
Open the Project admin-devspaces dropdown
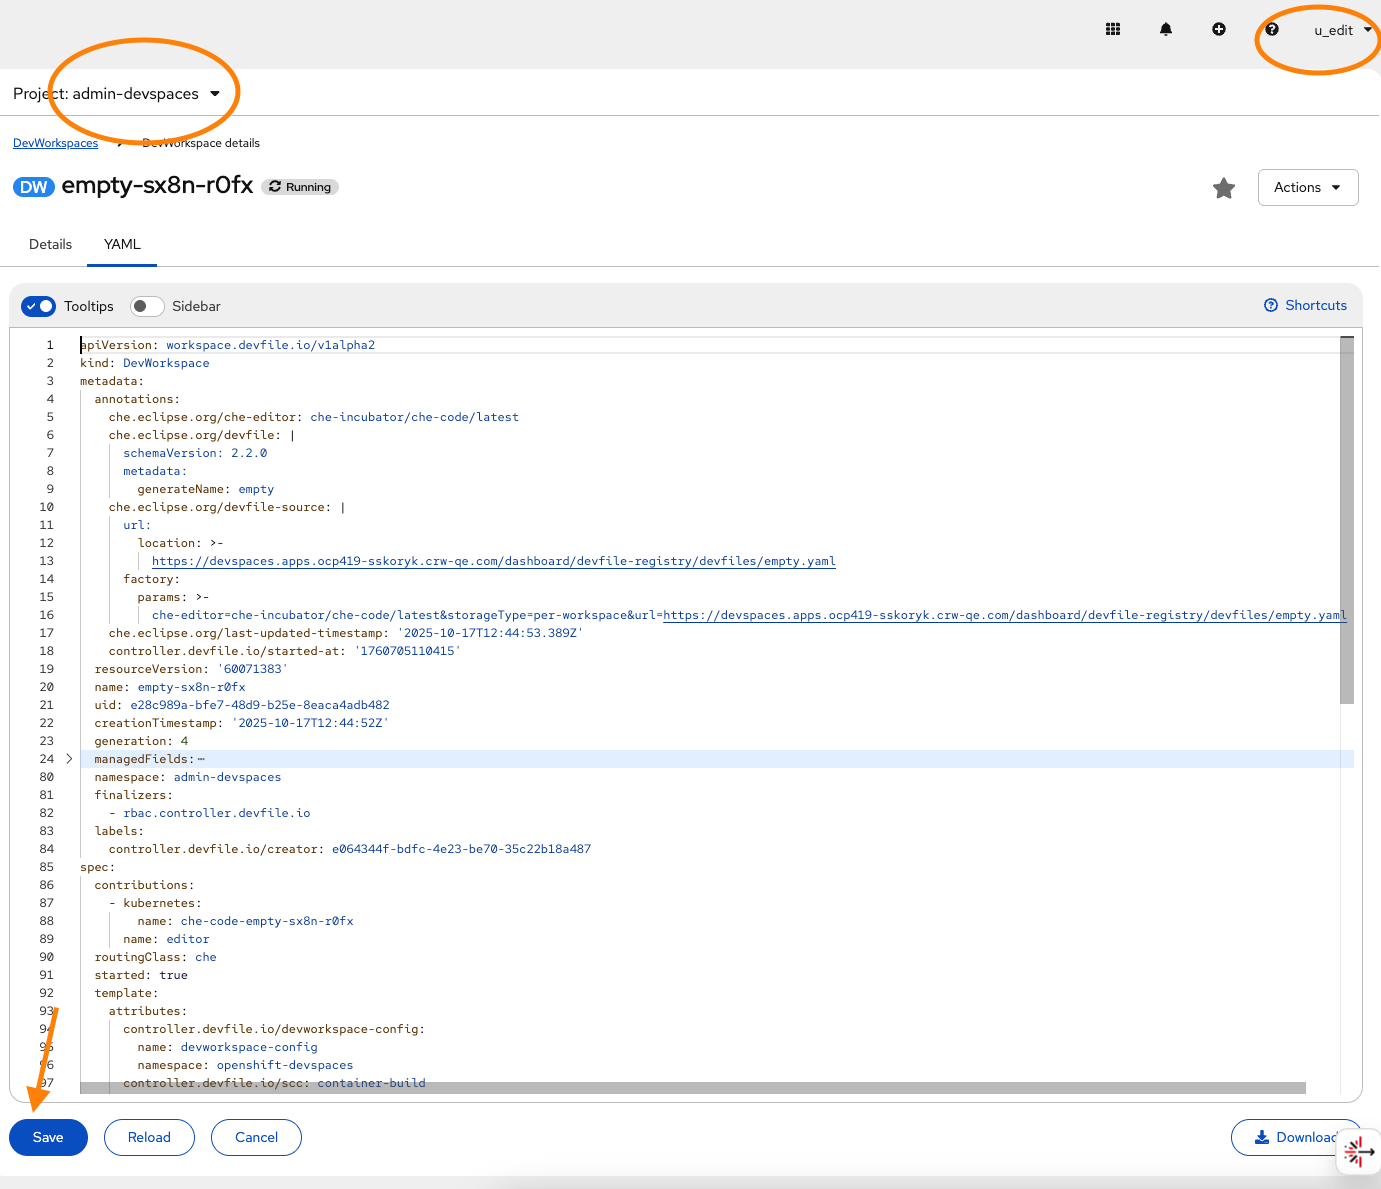click(116, 94)
